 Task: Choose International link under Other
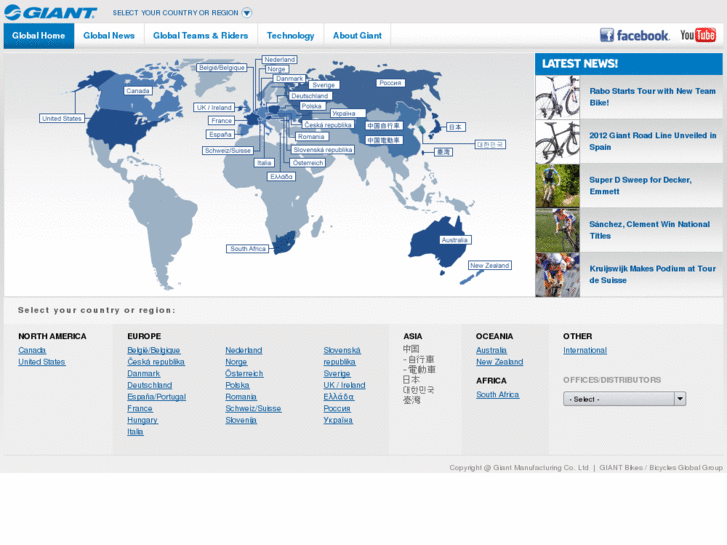click(585, 350)
